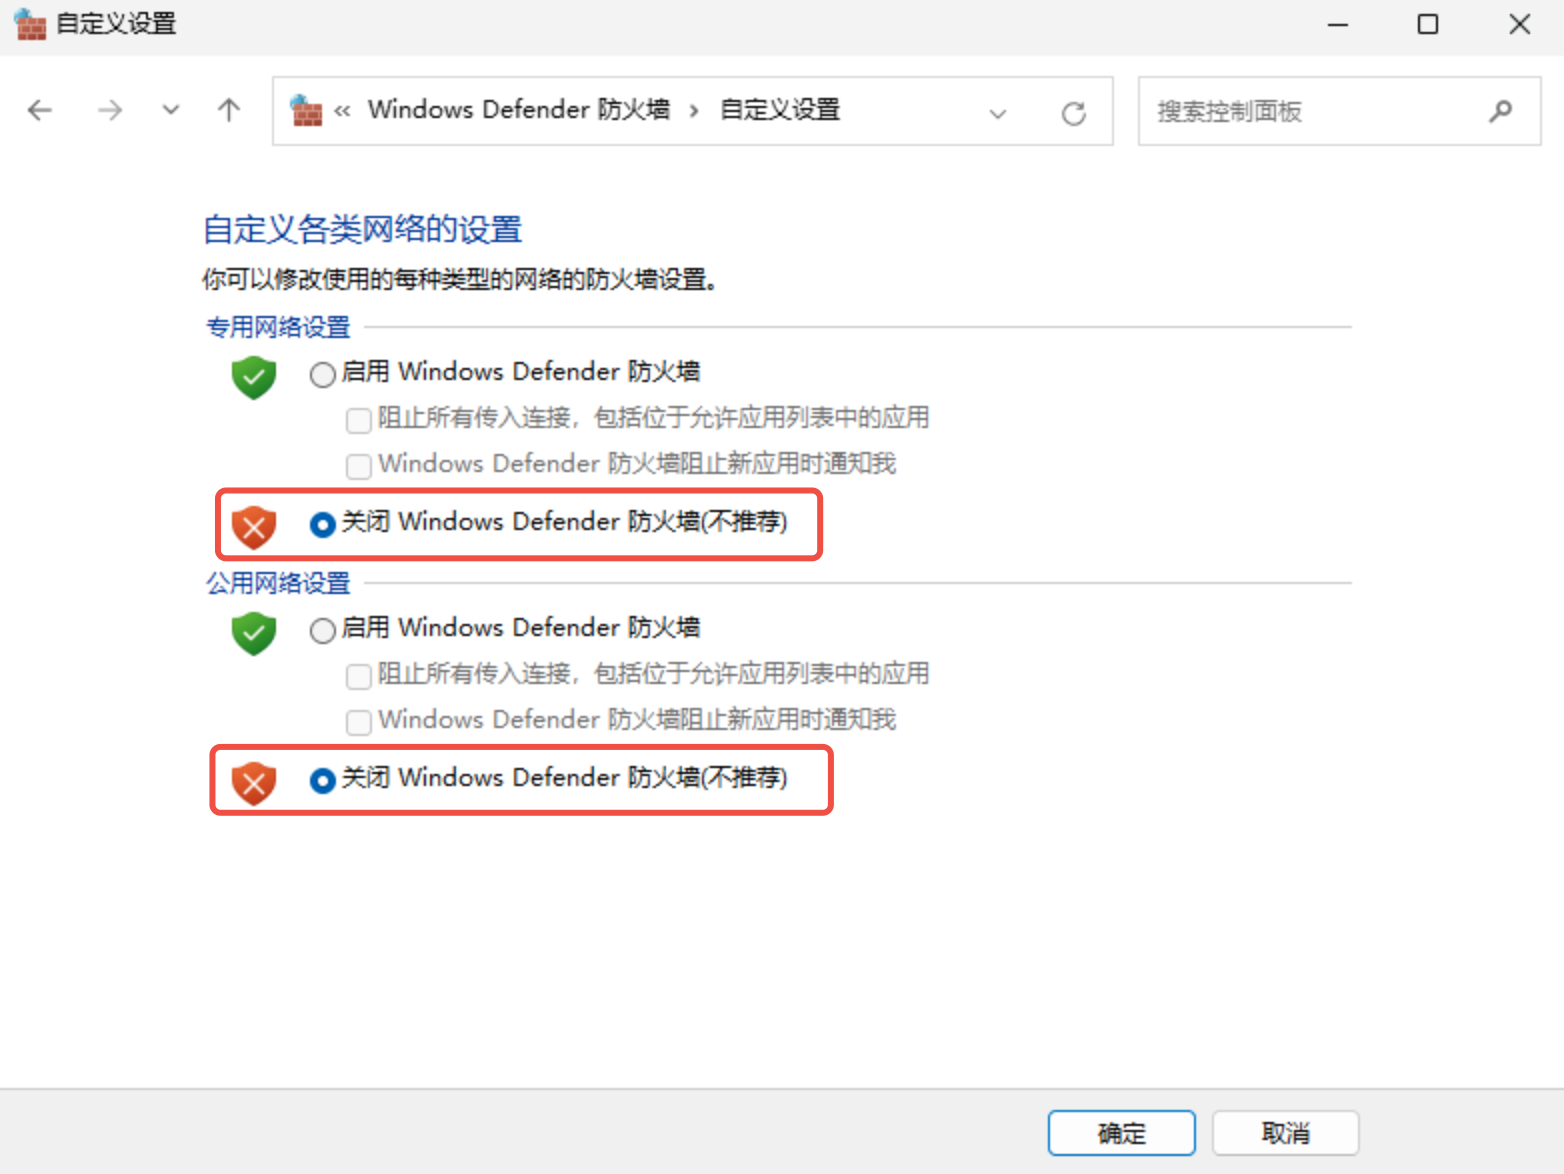Click the green shield under 专用网络设置
Image resolution: width=1564 pixels, height=1174 pixels.
pyautogui.click(x=254, y=378)
